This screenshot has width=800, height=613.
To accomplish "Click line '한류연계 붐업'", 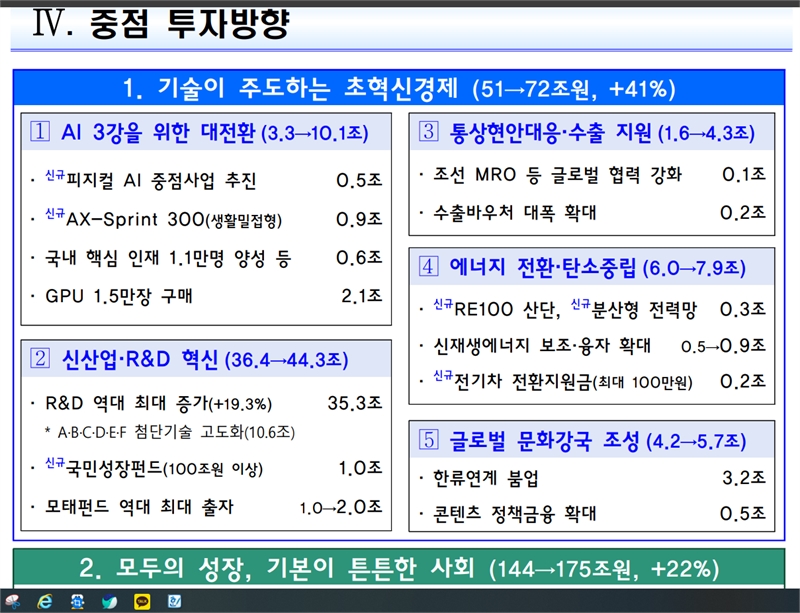I will pyautogui.click(x=485, y=478).
